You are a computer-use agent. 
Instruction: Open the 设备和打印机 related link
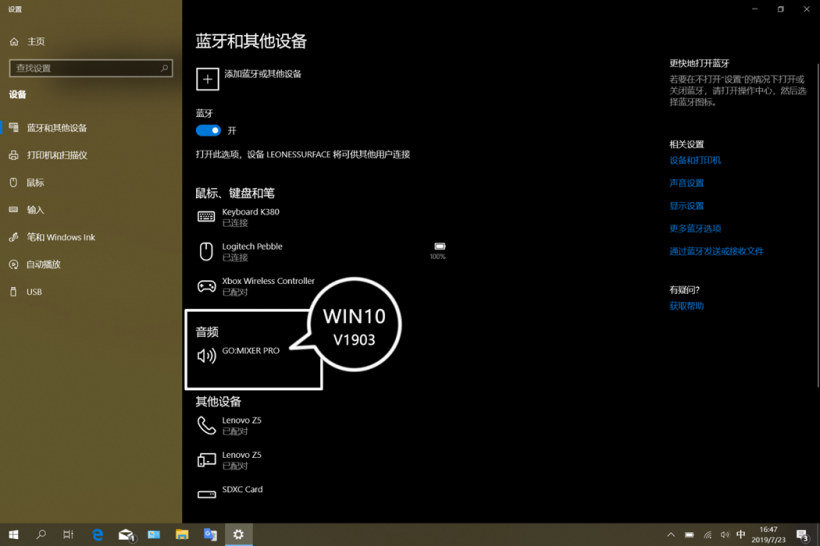point(695,160)
